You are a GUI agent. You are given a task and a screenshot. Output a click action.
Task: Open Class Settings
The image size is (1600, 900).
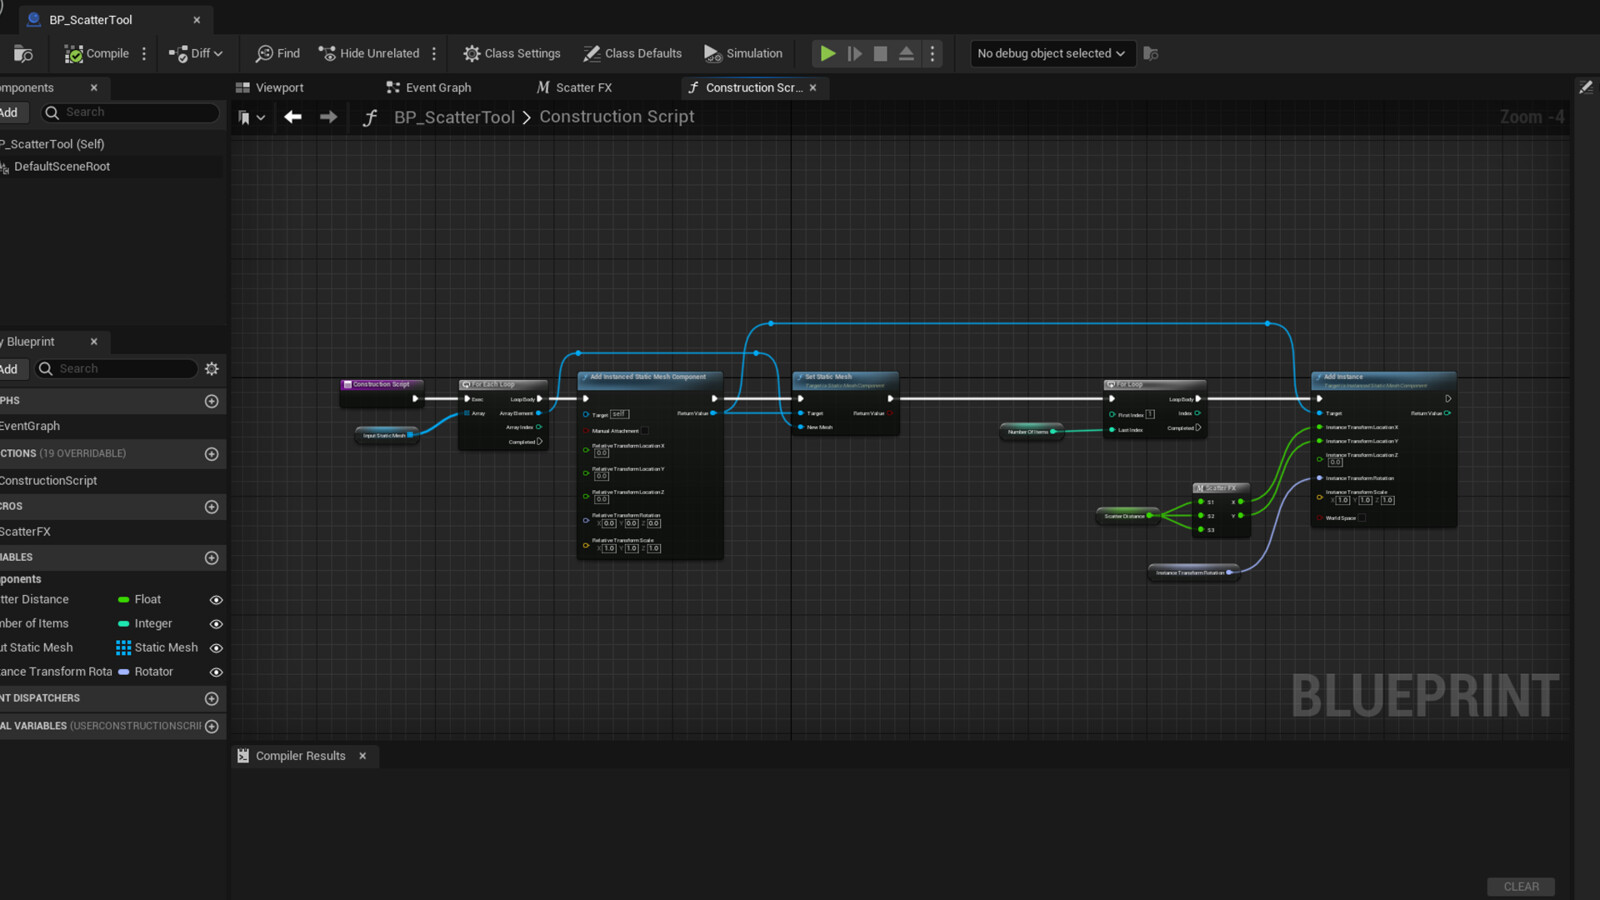(x=512, y=54)
